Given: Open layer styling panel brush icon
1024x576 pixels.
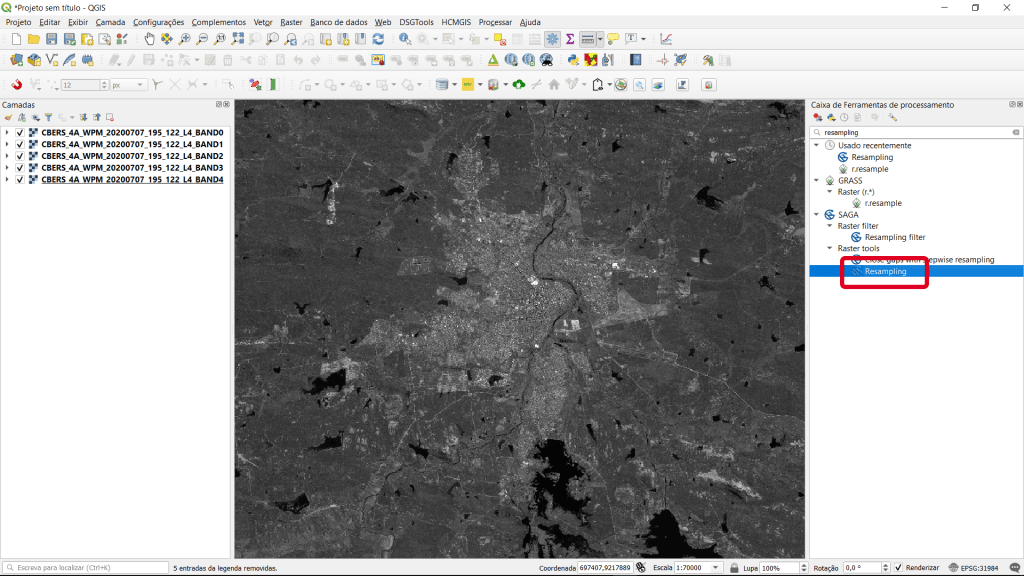Looking at the screenshot, I should [8, 118].
